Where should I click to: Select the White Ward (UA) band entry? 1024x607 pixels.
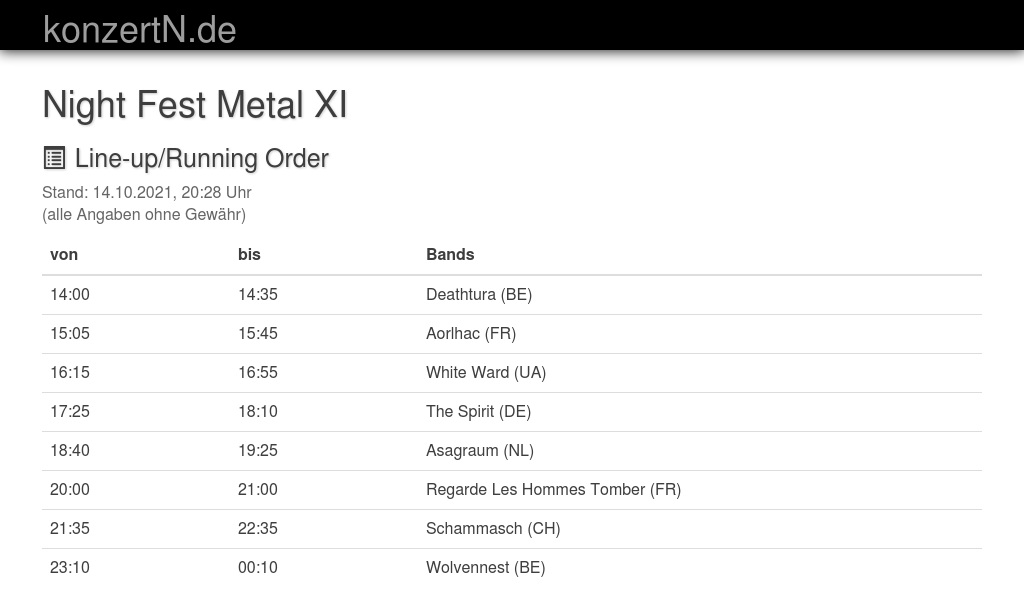click(486, 372)
